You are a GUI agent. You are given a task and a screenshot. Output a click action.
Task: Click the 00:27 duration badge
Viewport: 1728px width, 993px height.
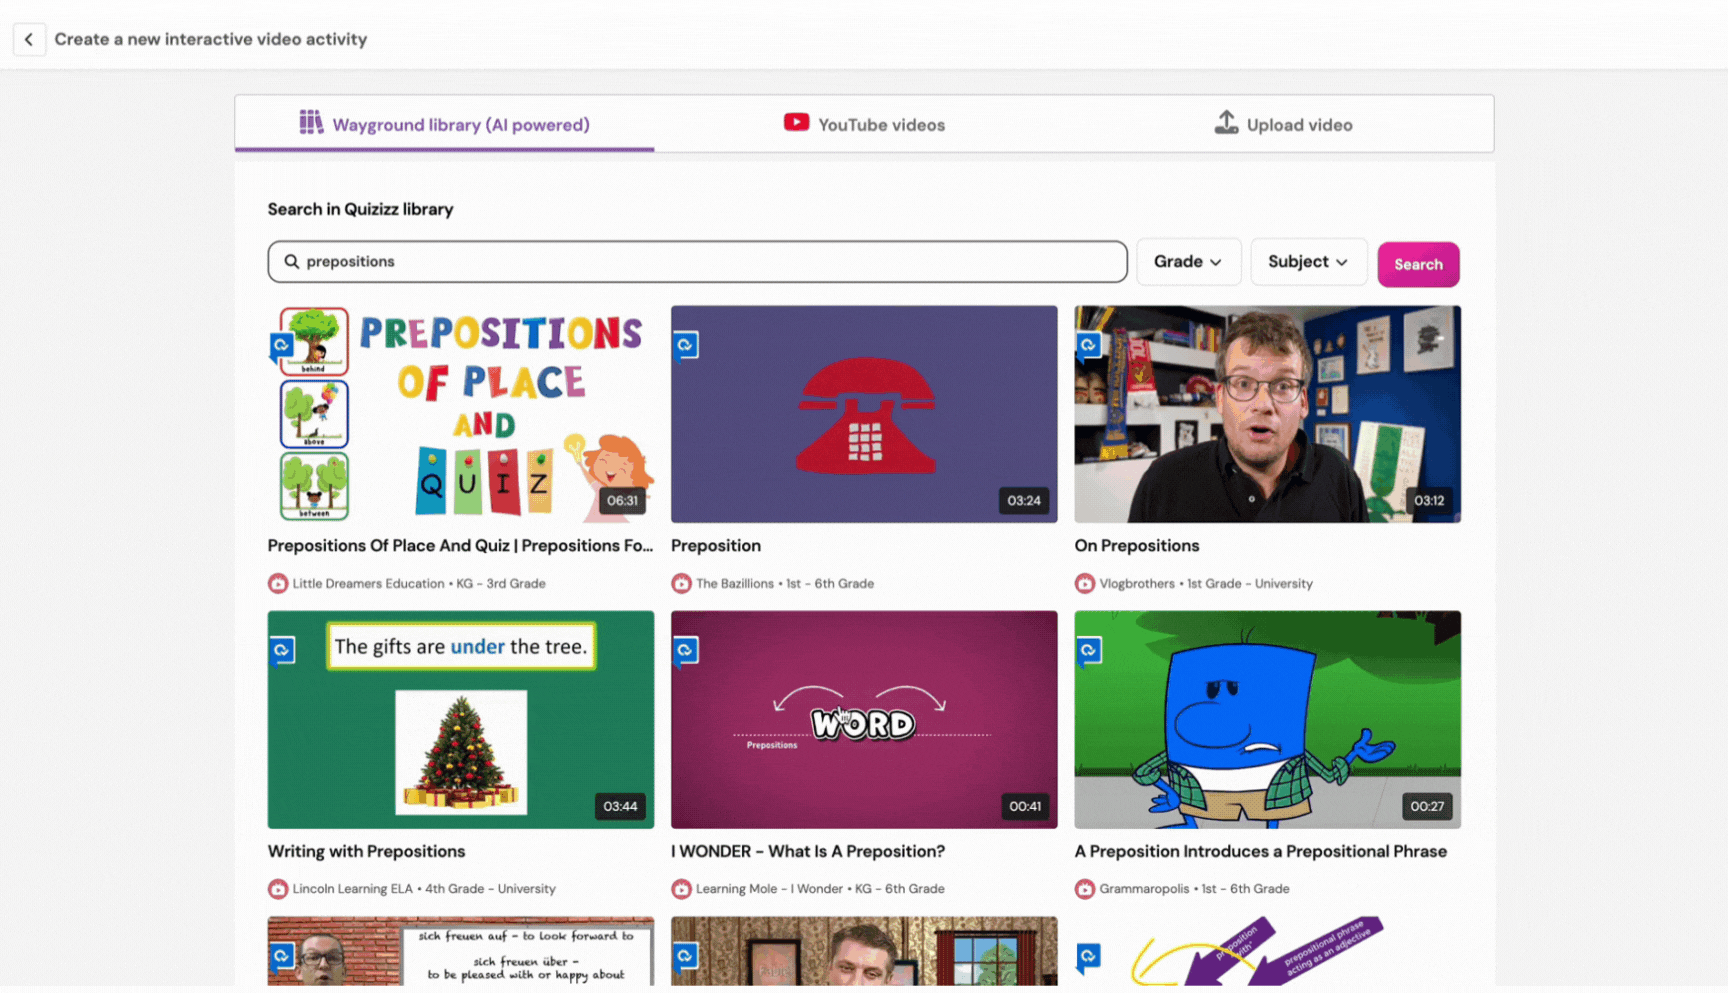click(x=1427, y=806)
